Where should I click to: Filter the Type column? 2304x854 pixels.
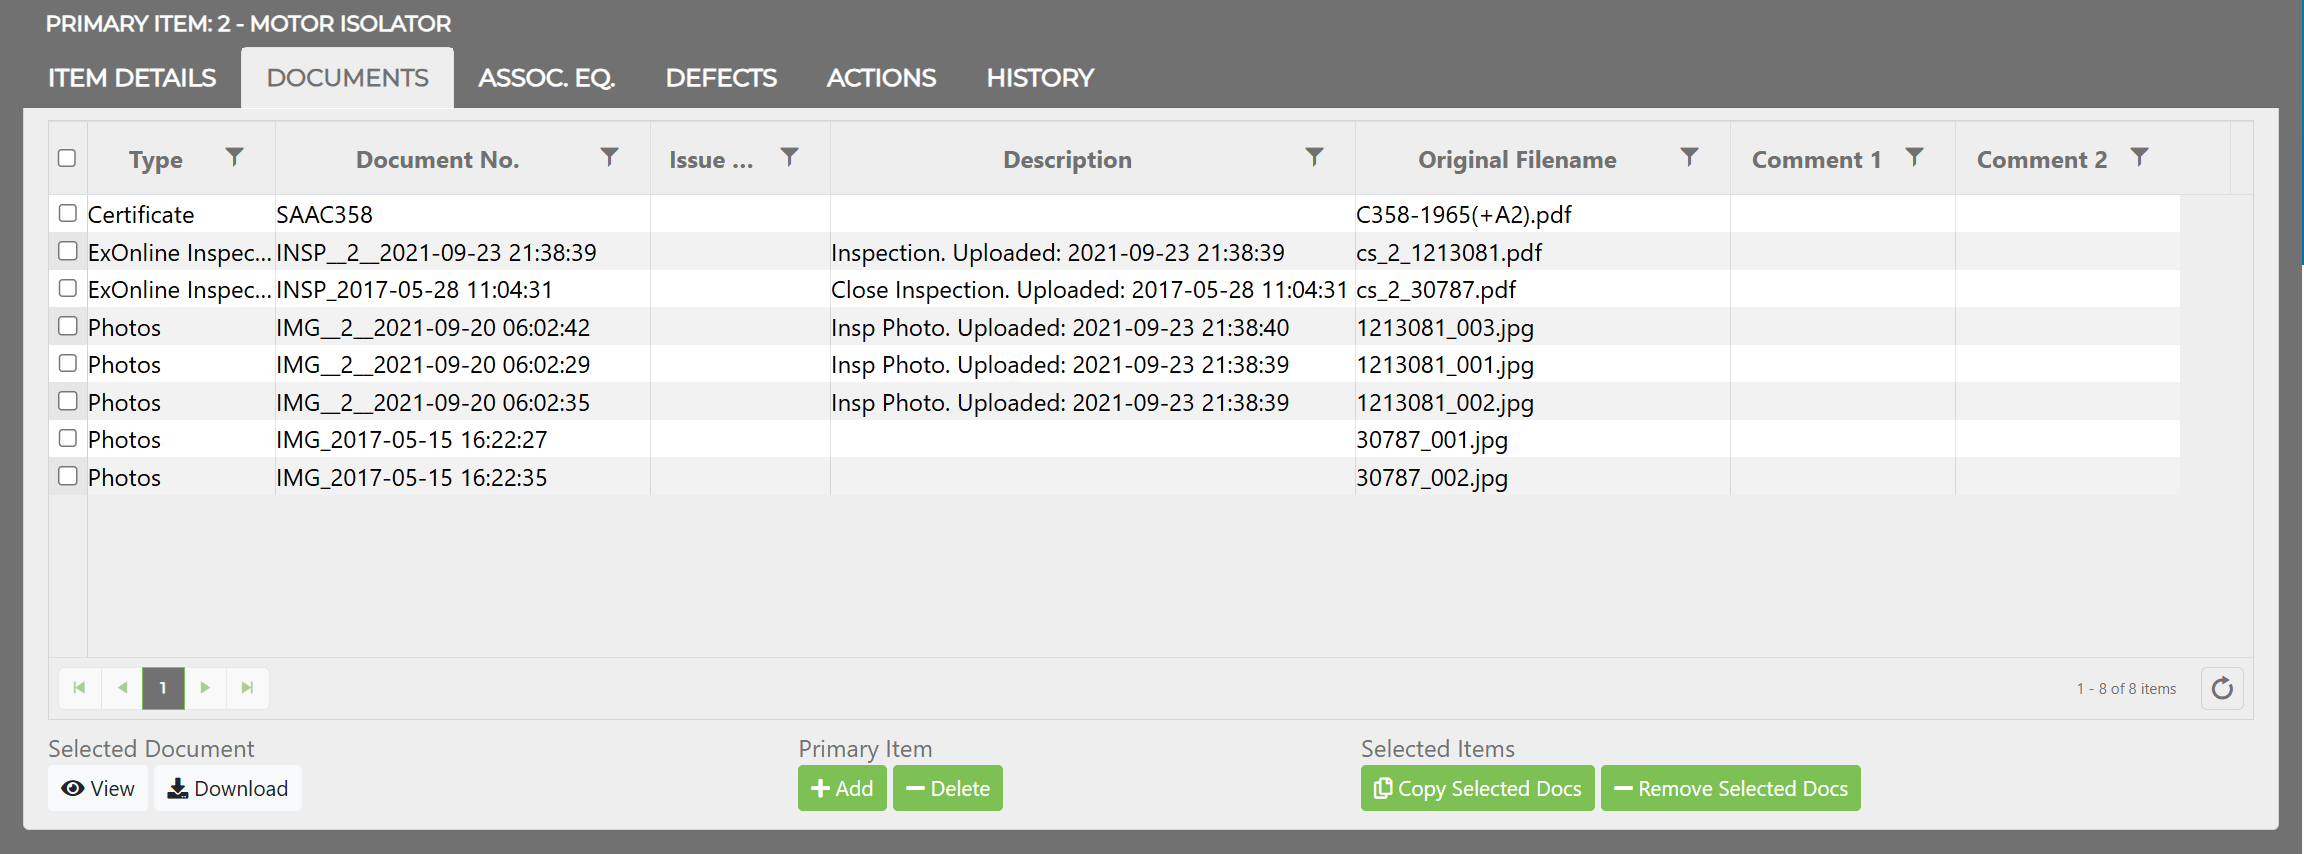point(234,157)
